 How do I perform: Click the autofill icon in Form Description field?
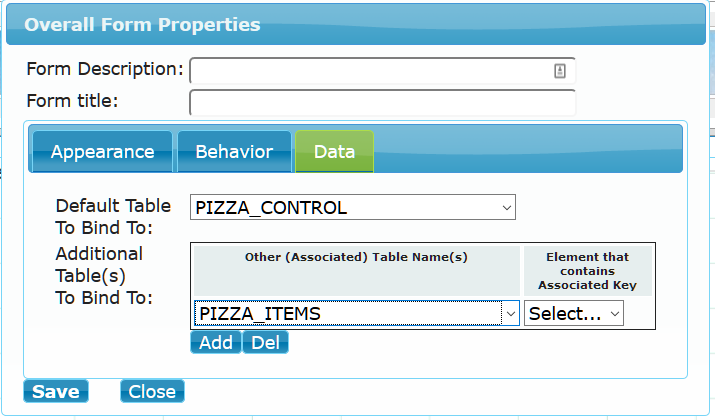[560, 71]
